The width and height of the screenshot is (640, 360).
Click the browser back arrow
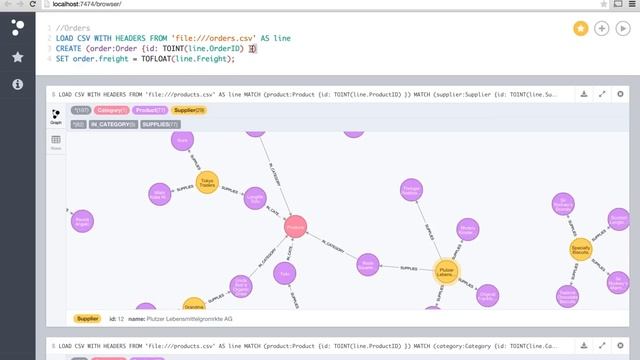click(x=8, y=4)
